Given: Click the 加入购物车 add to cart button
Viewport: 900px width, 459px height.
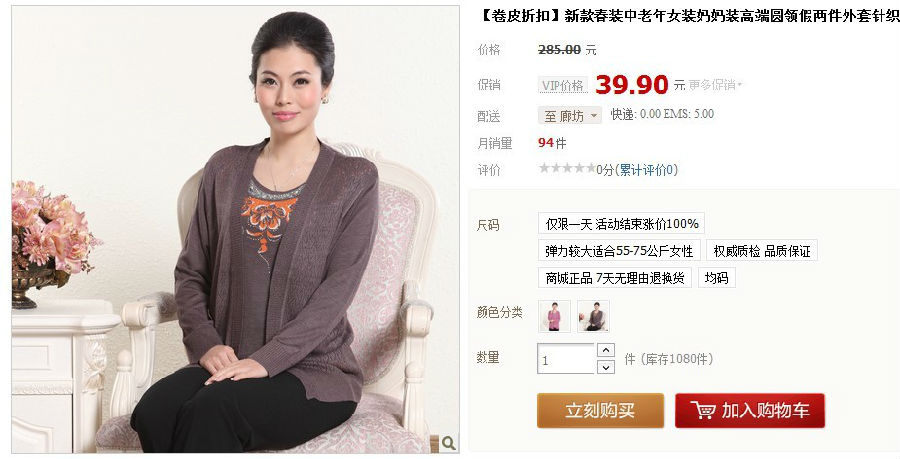Looking at the screenshot, I should click(750, 410).
